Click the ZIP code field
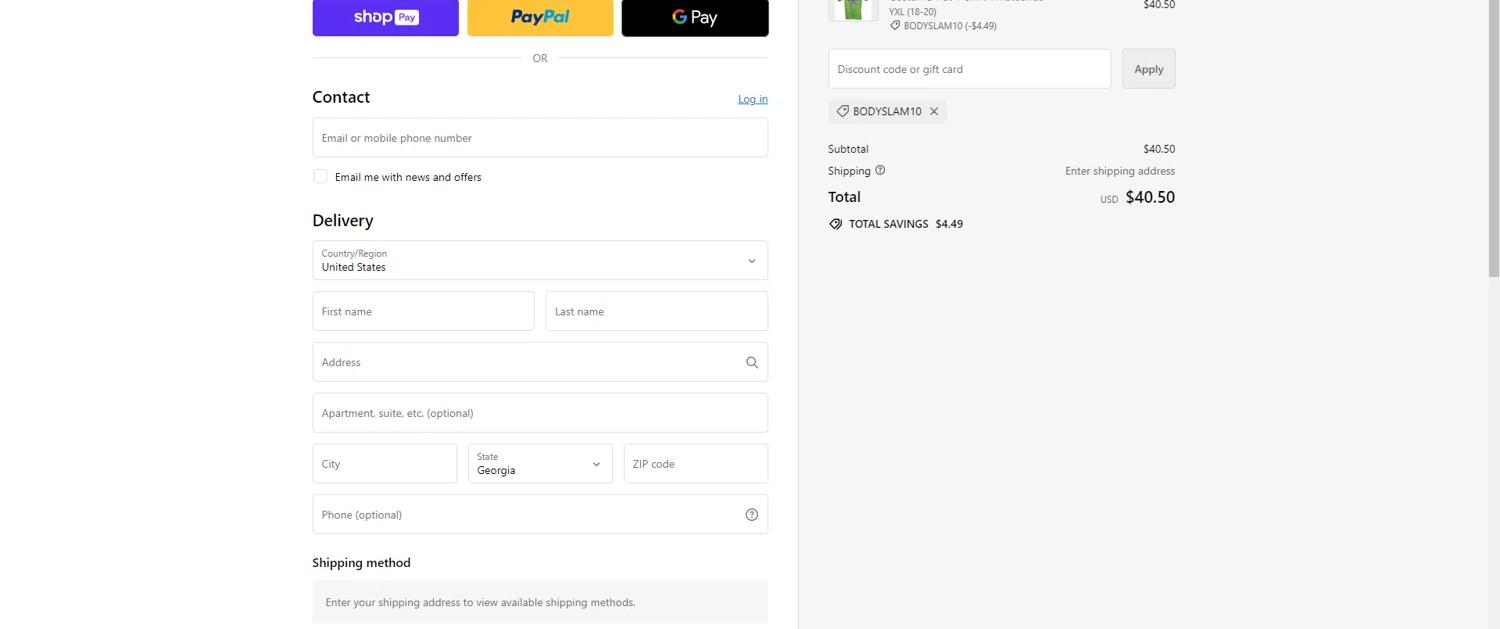The image size is (1500, 629). point(696,464)
